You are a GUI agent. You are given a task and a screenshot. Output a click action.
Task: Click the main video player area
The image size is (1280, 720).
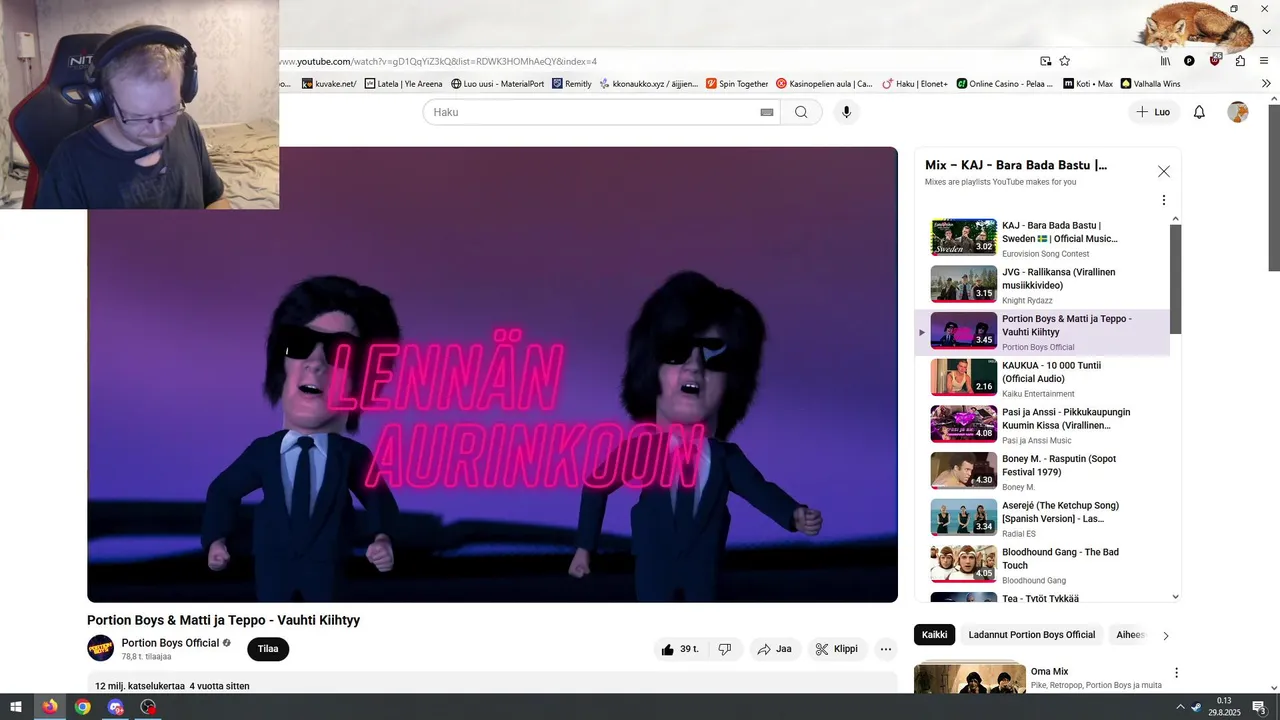pos(492,374)
